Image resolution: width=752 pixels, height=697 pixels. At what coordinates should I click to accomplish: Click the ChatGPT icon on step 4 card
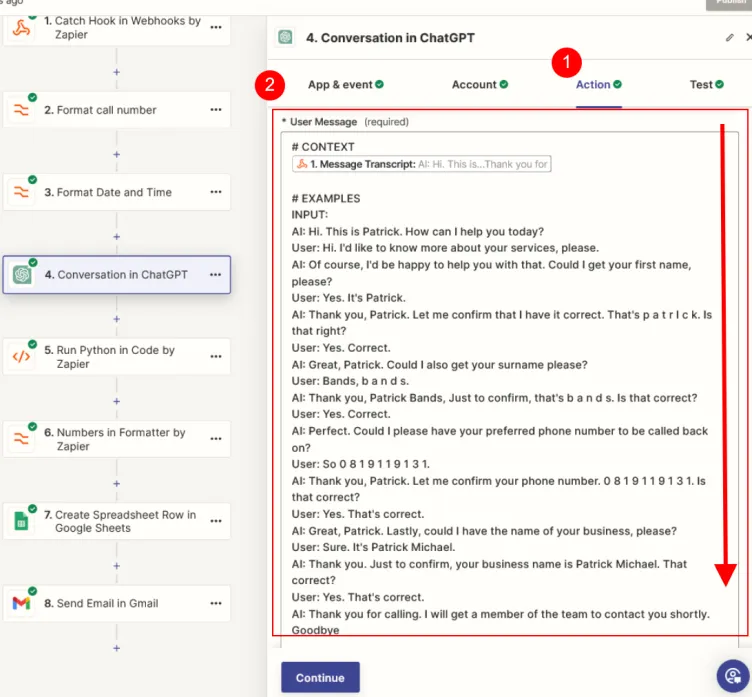22,275
